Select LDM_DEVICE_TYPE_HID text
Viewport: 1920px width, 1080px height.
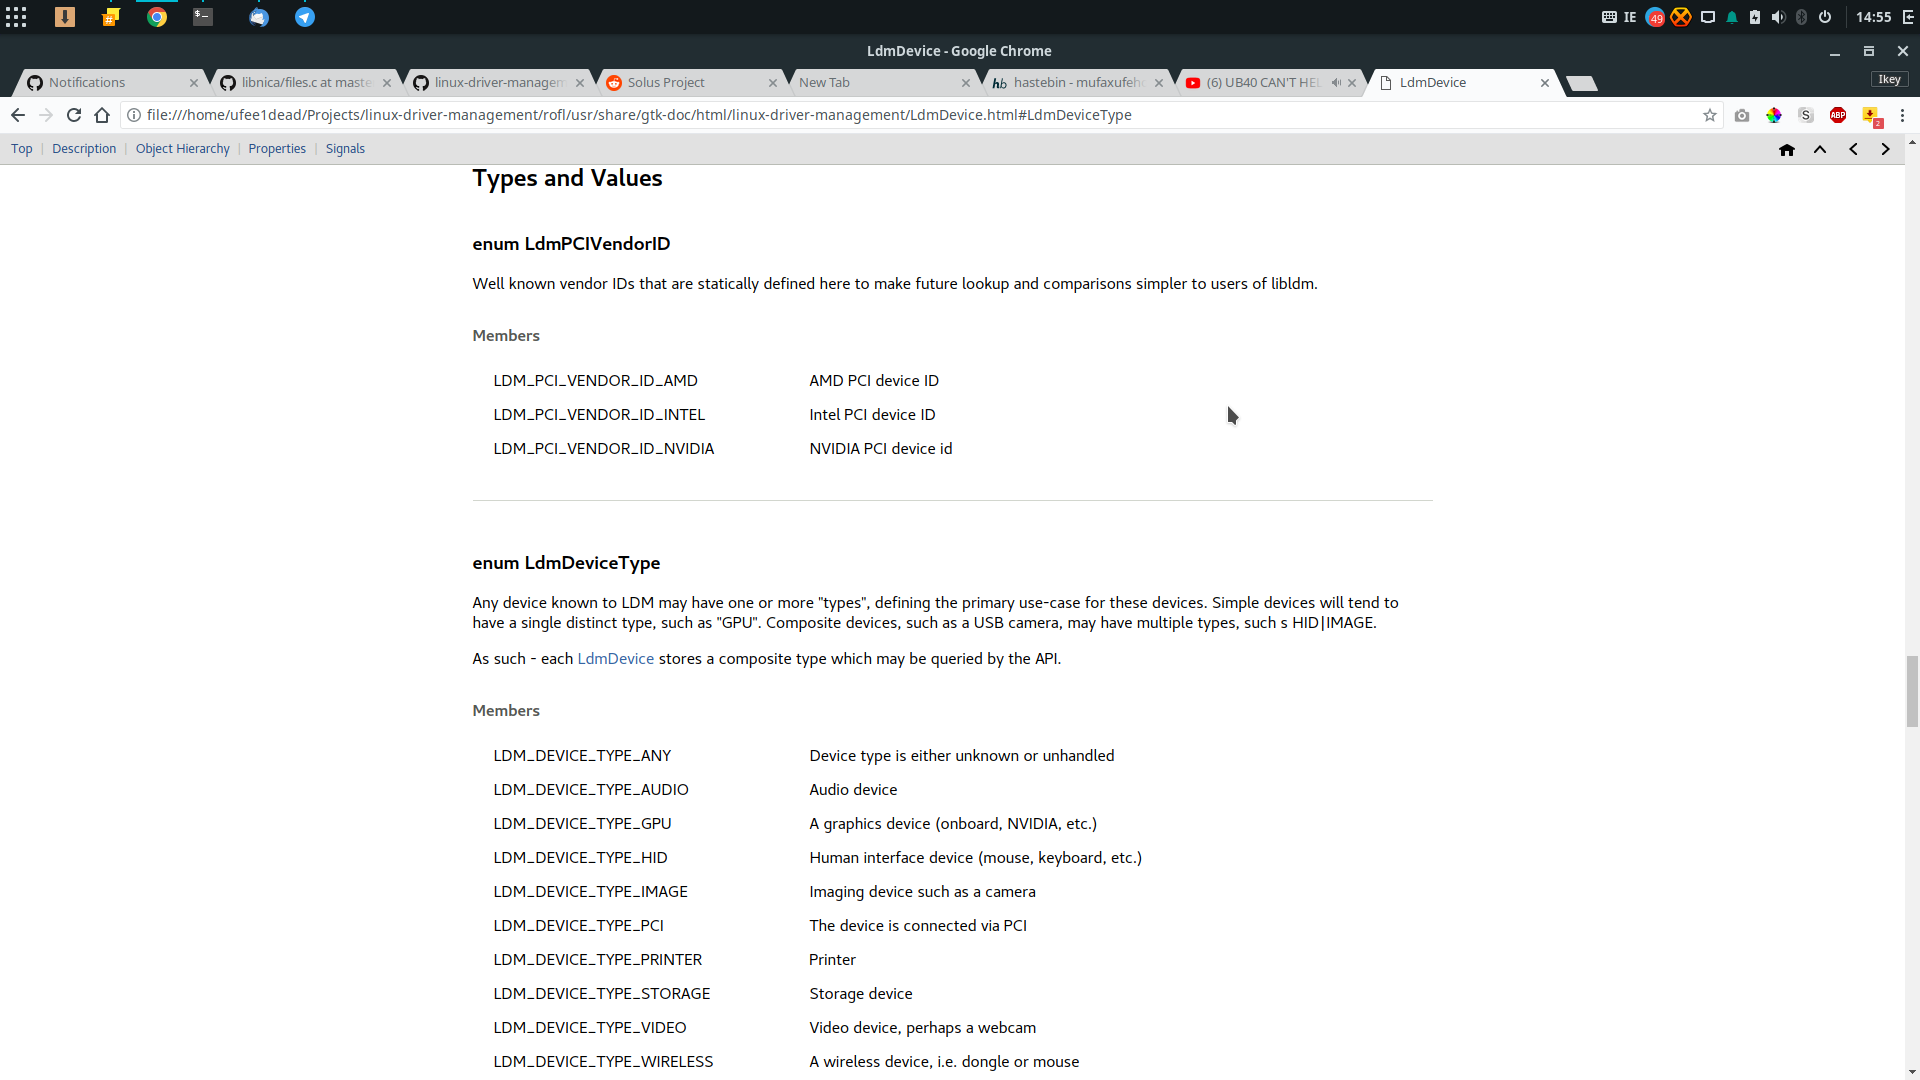(580, 858)
